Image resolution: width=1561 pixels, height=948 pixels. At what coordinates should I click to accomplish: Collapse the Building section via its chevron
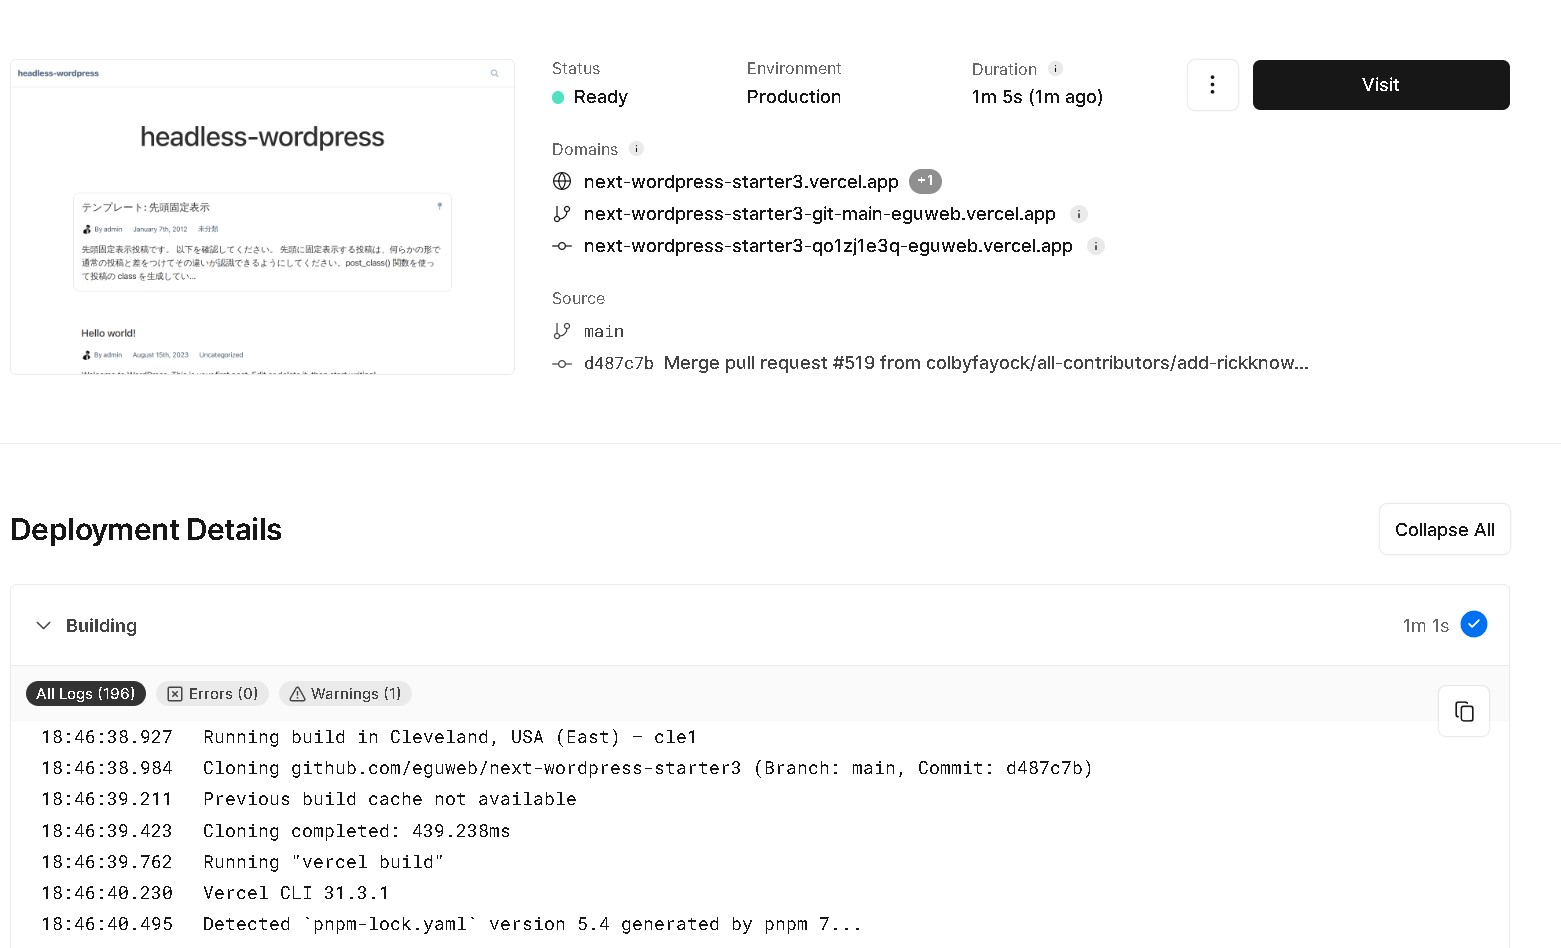(x=44, y=625)
